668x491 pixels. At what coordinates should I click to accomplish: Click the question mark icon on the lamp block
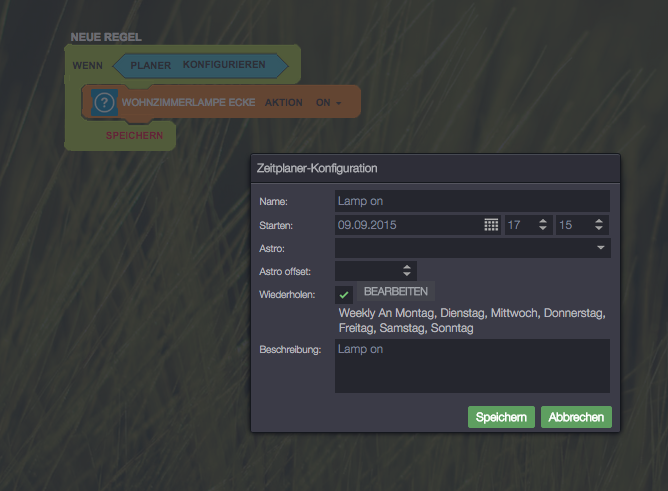point(105,102)
